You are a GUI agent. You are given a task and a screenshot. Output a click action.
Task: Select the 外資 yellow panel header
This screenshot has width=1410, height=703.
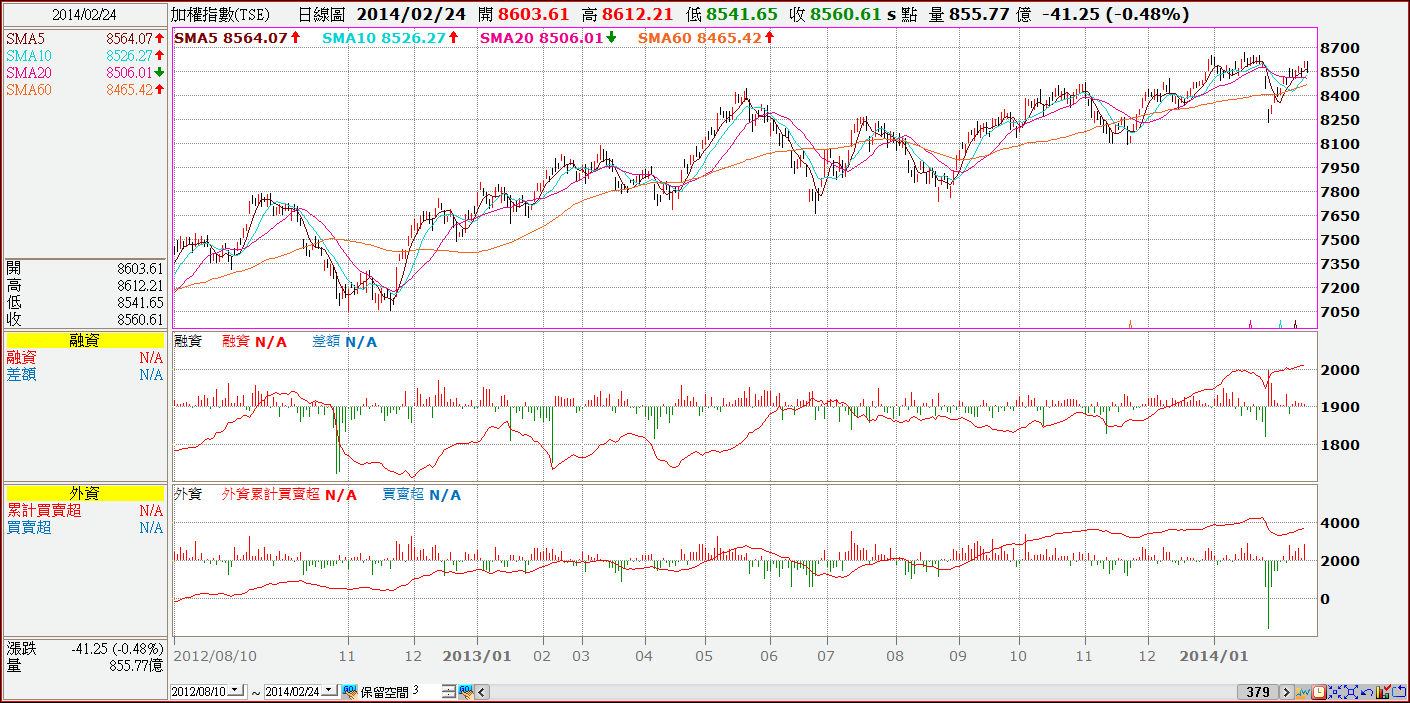click(x=85, y=493)
